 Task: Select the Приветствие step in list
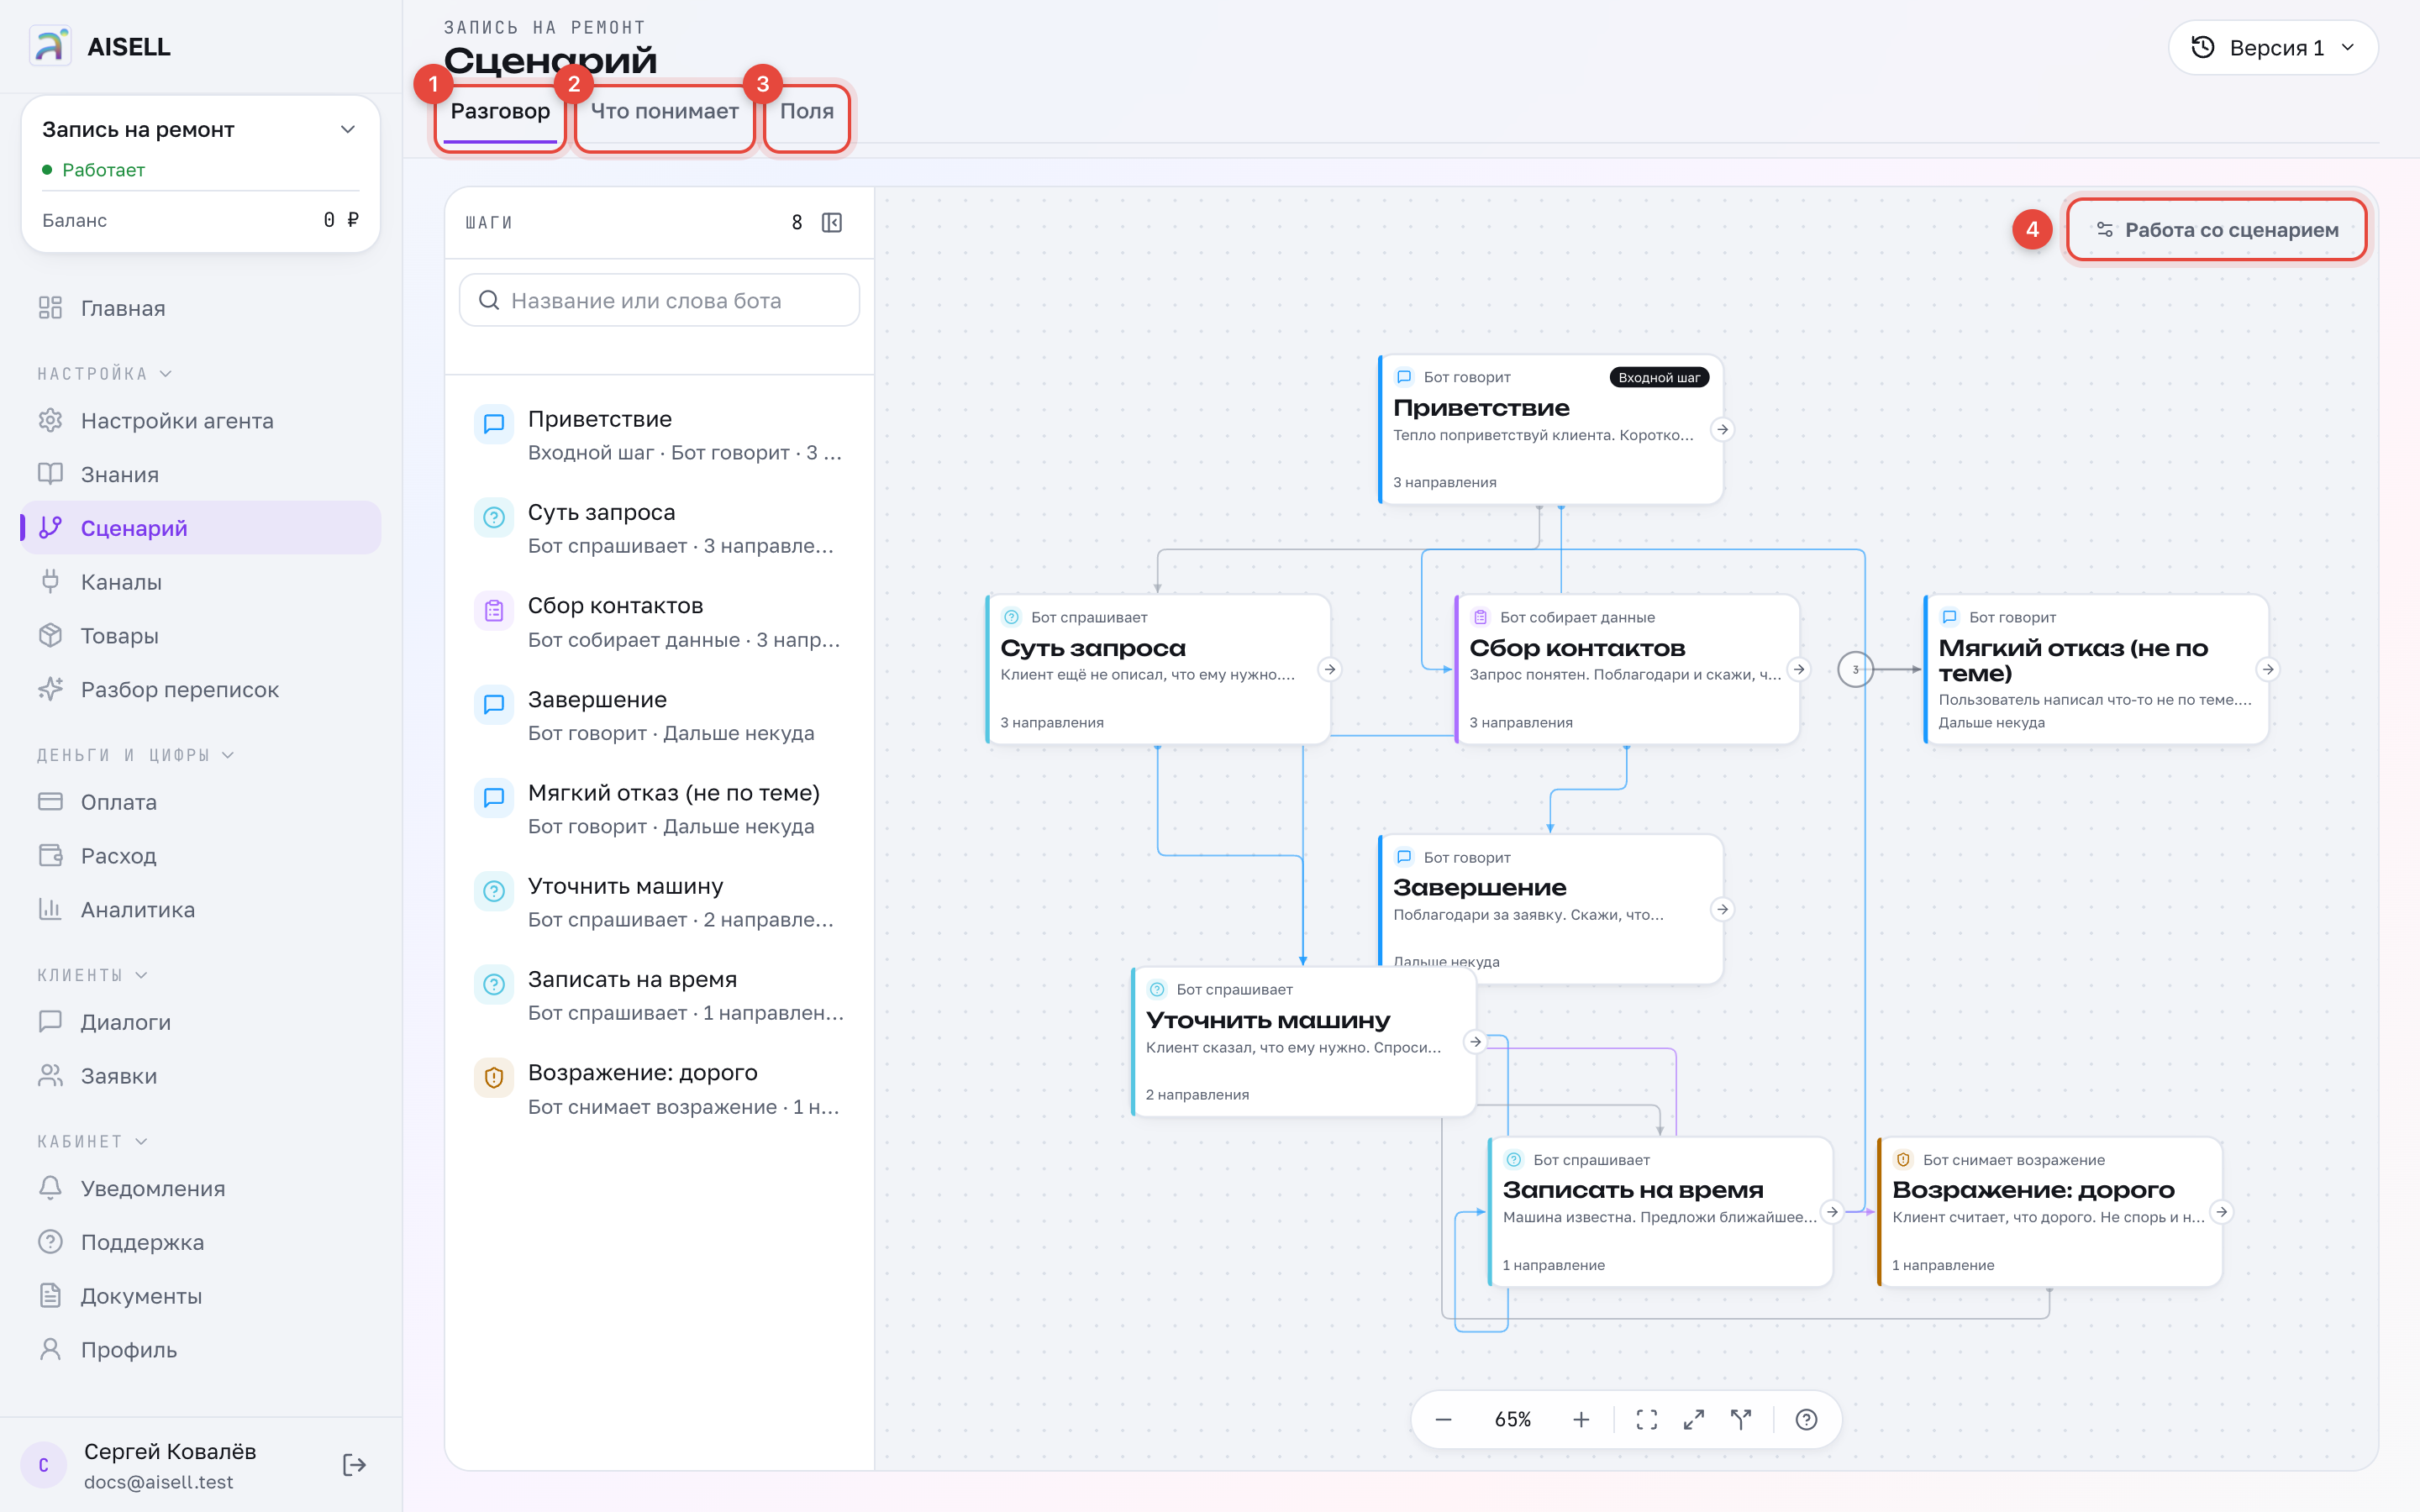(x=659, y=435)
